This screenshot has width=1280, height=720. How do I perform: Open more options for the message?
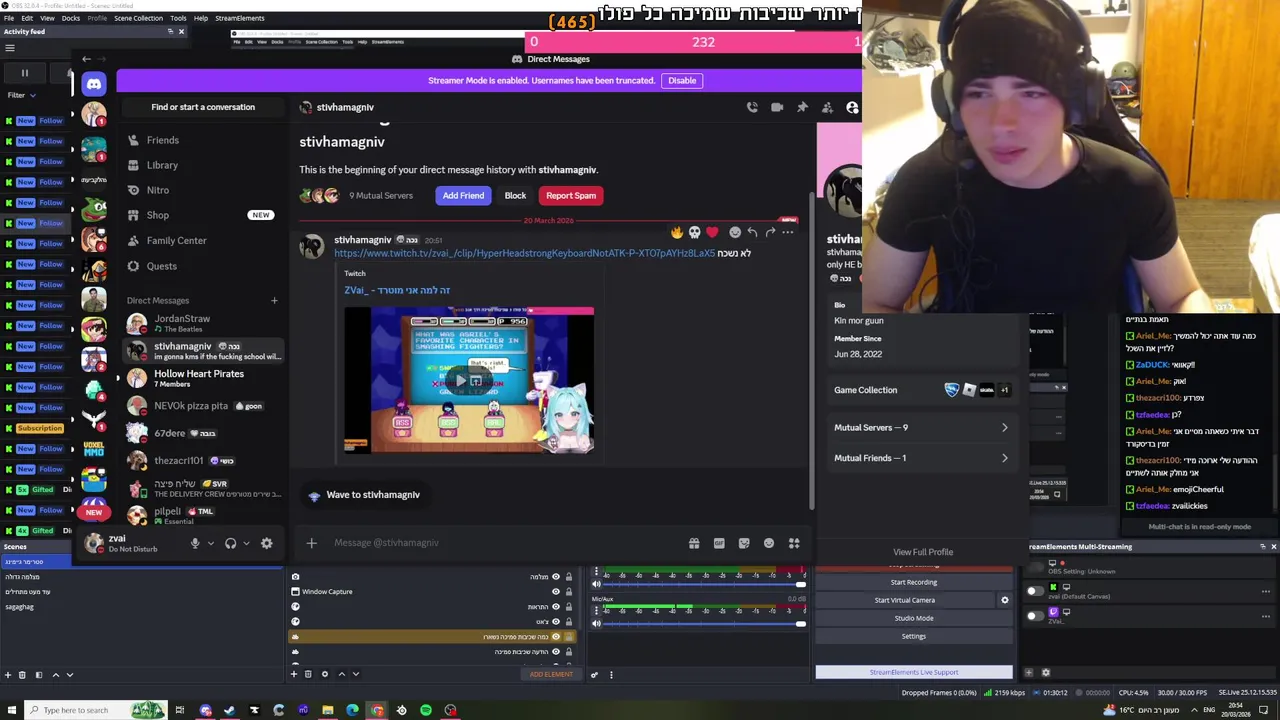point(788,232)
